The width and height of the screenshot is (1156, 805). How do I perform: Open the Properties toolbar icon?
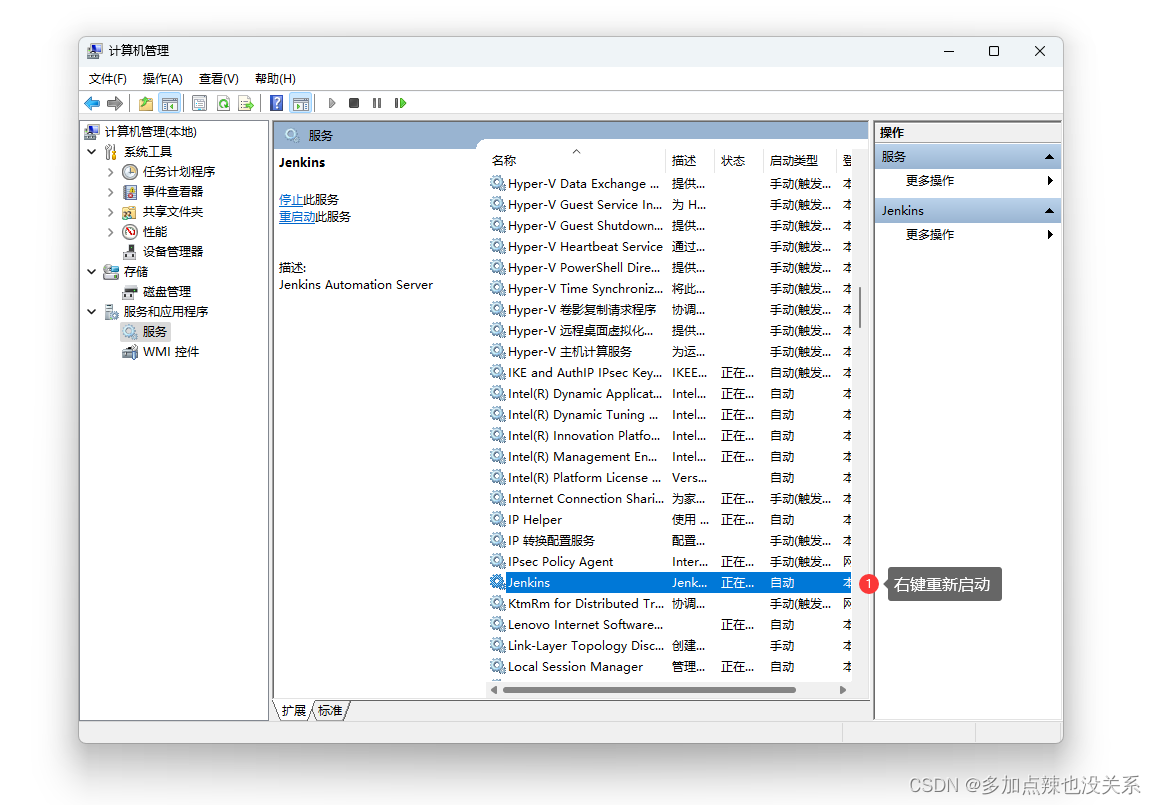pyautogui.click(x=199, y=103)
